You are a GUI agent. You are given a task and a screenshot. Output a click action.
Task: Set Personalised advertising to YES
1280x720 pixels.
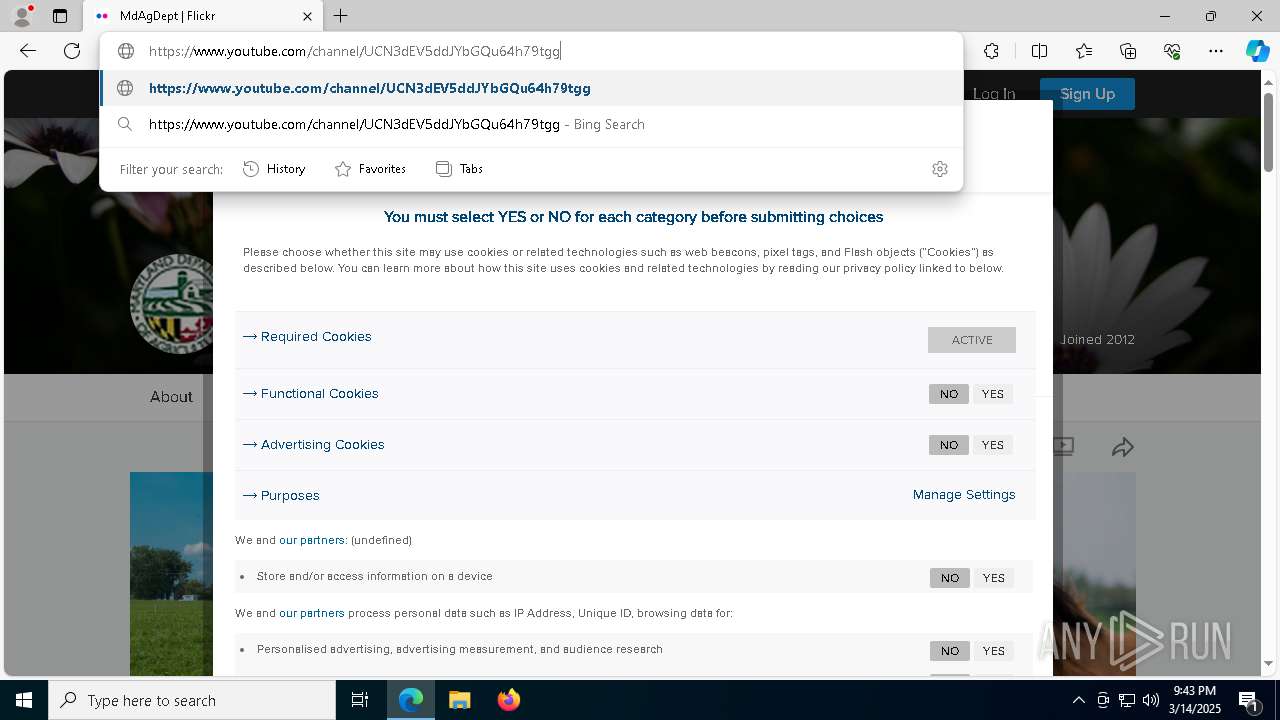993,651
